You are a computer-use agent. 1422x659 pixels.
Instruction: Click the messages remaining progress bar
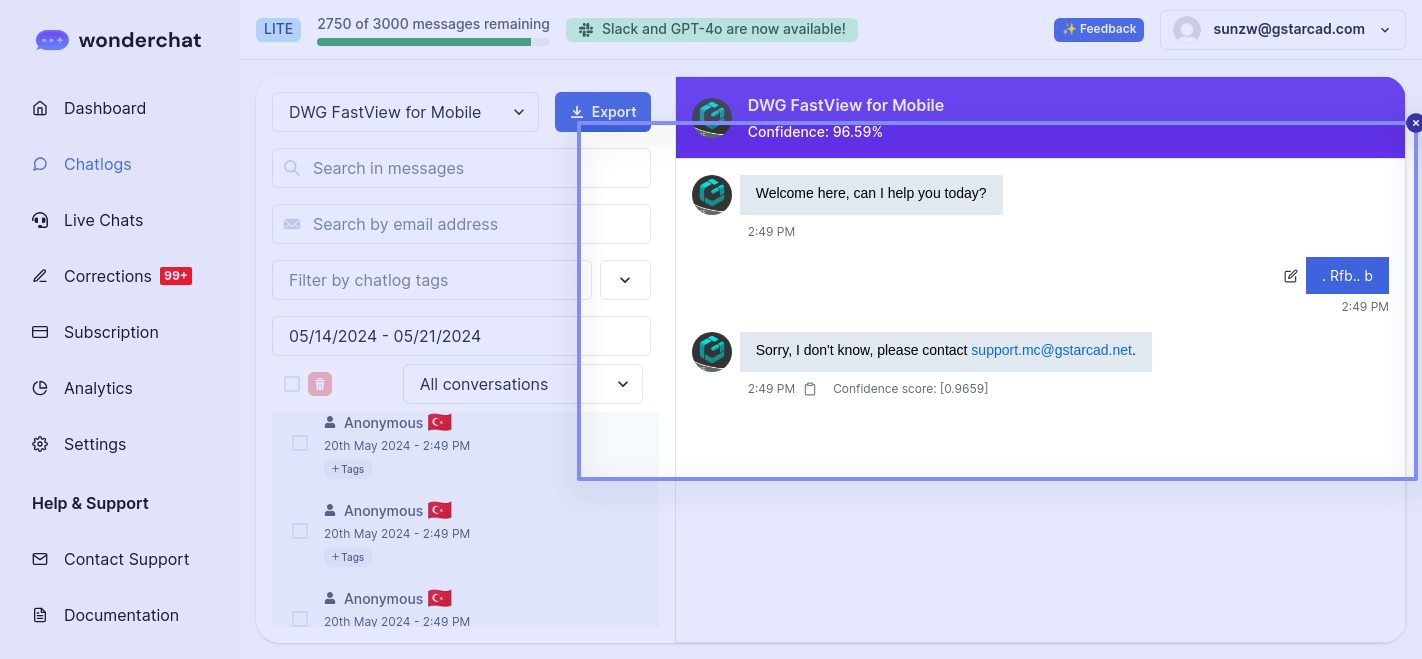(x=433, y=42)
